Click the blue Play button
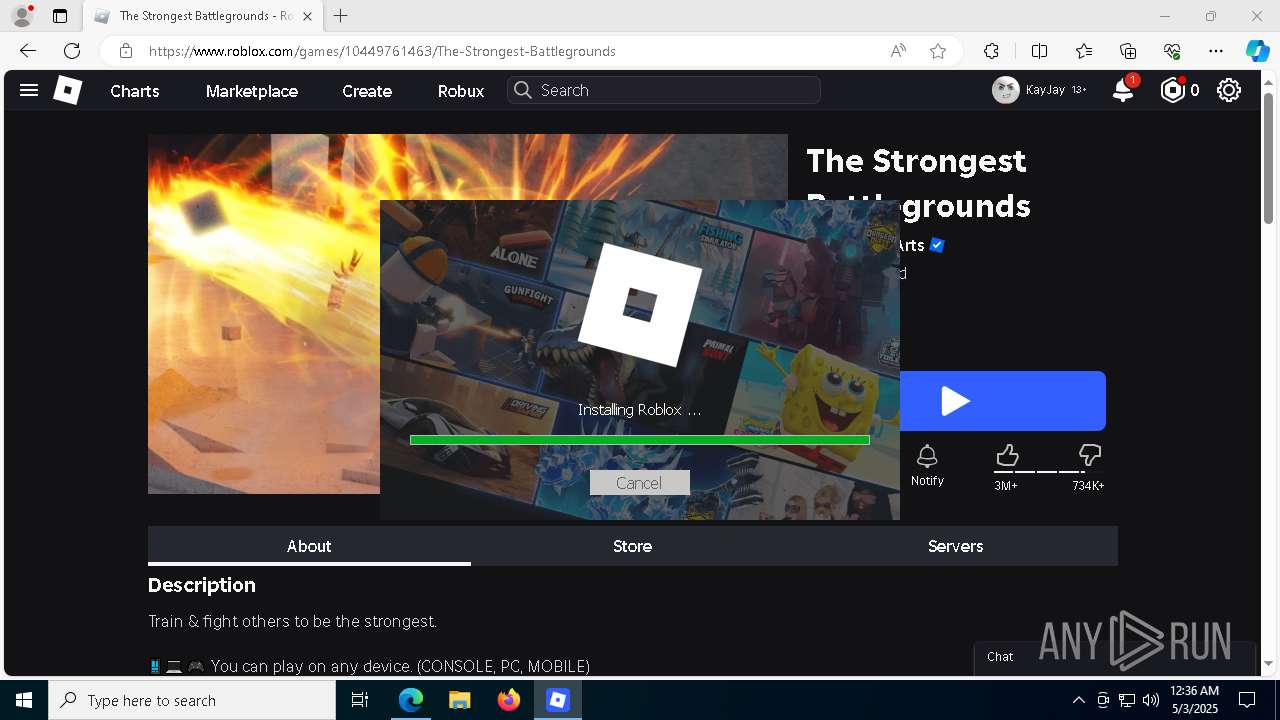Image resolution: width=1280 pixels, height=720 pixels. [1003, 401]
